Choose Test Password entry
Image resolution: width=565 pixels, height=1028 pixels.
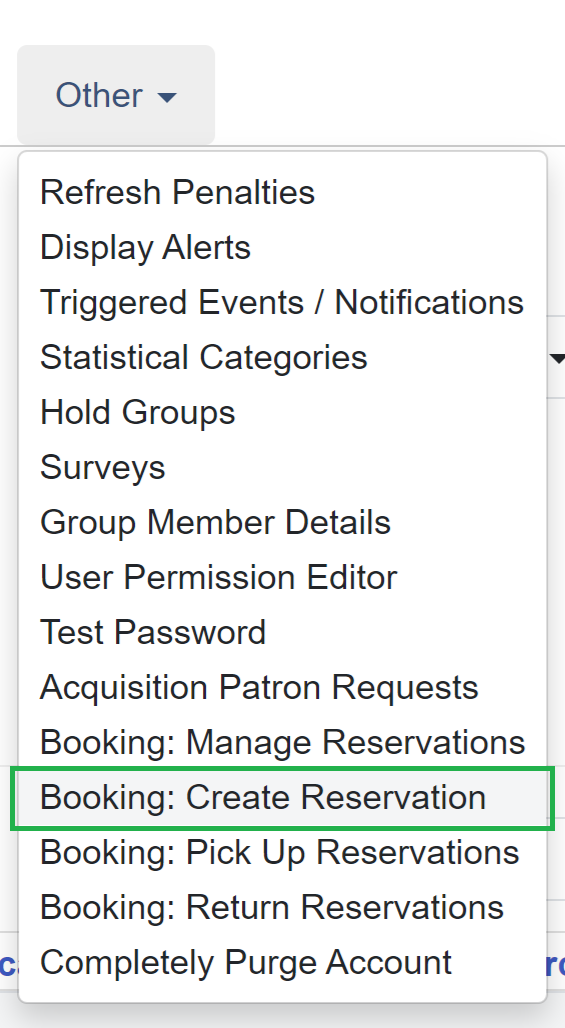point(282,633)
